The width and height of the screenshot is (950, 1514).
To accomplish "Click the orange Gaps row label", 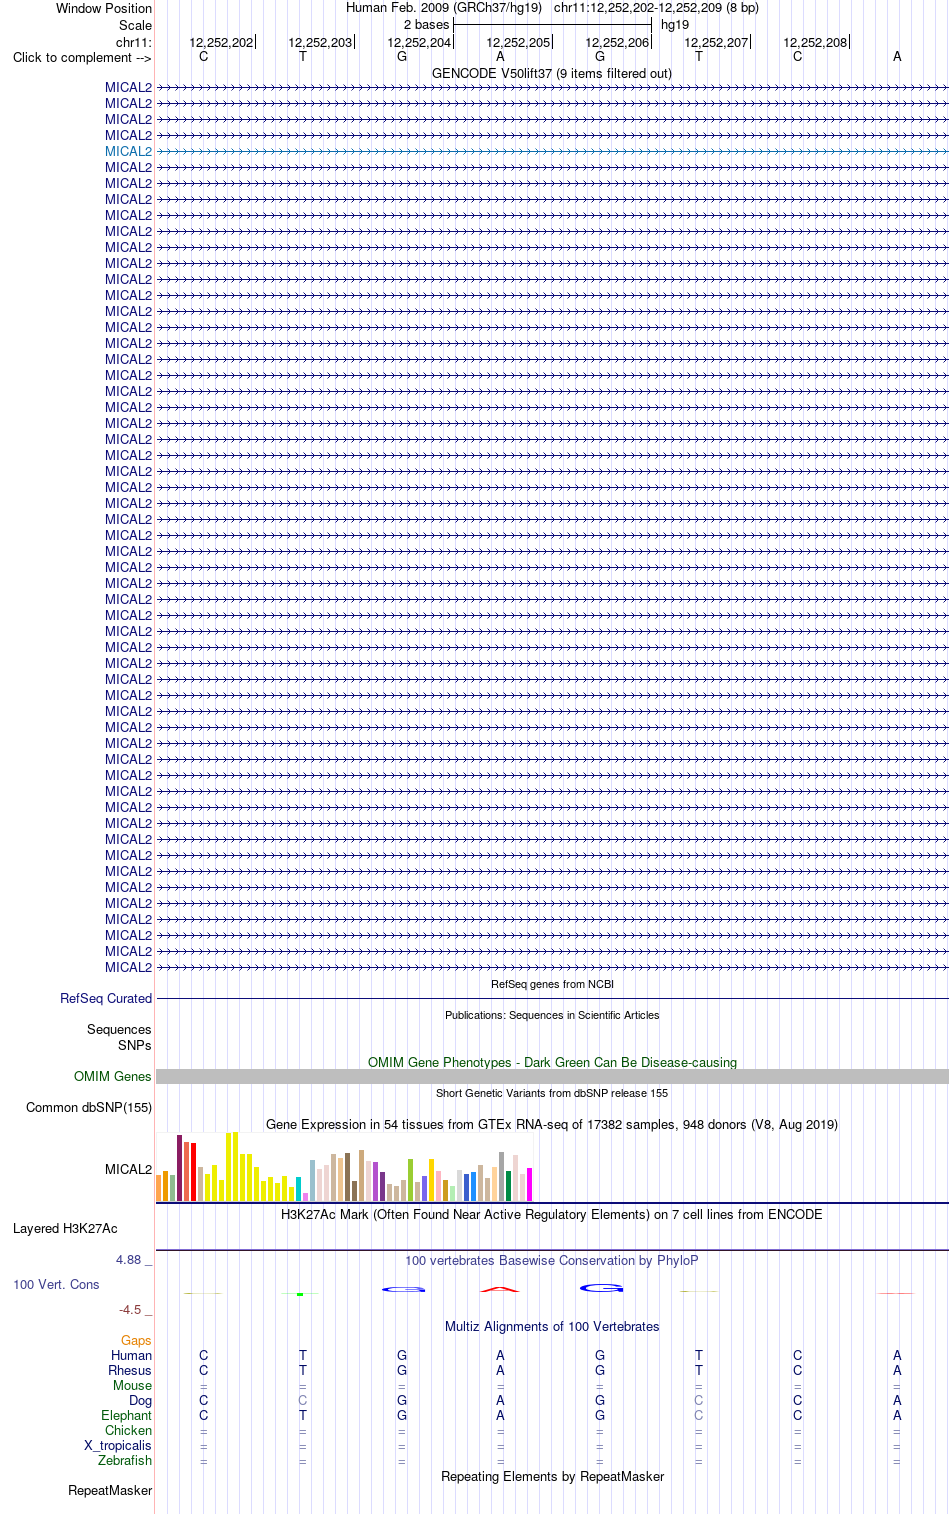I will coord(136,1340).
